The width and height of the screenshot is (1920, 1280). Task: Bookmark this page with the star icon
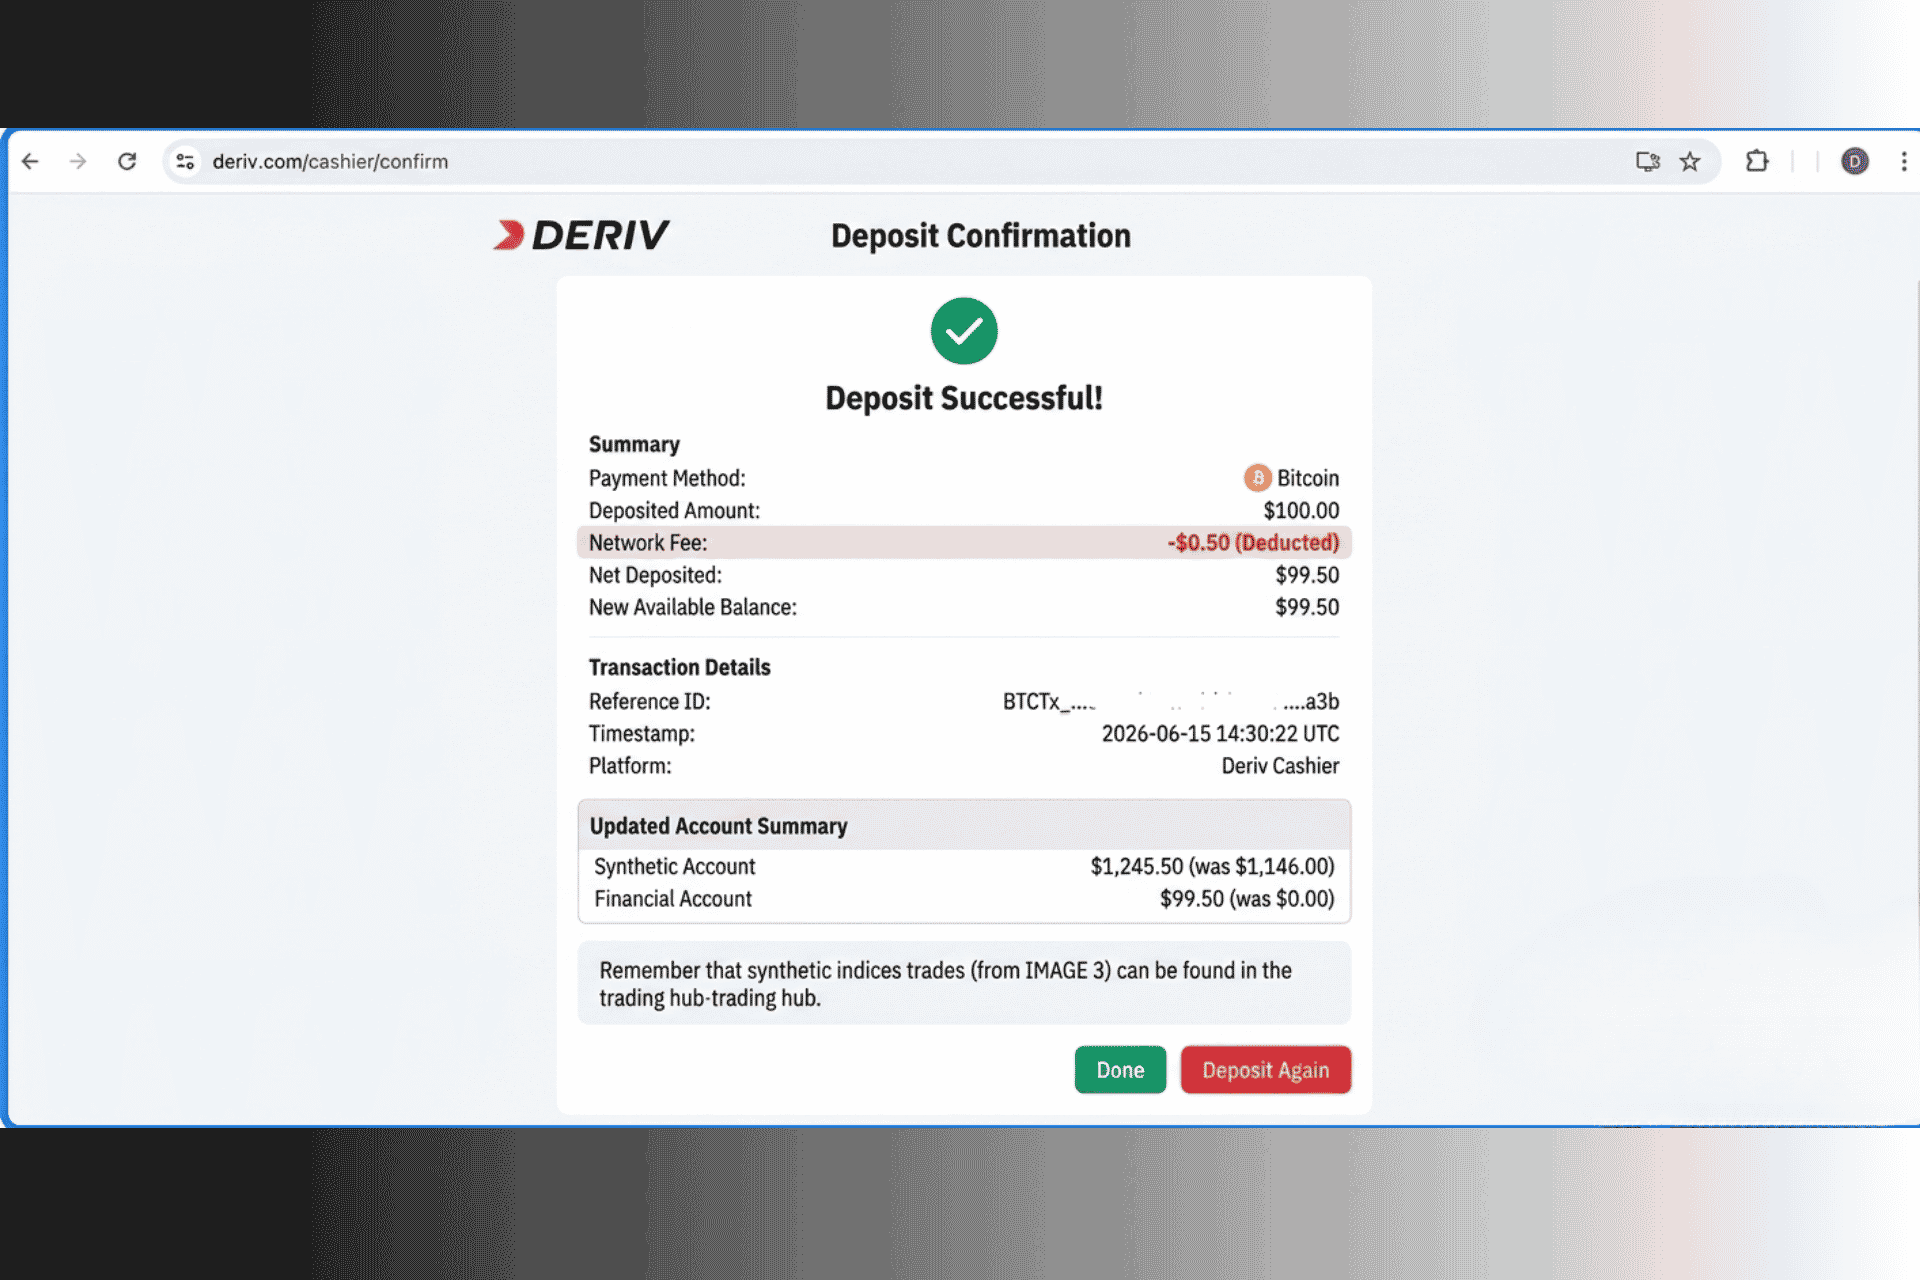pos(1690,161)
